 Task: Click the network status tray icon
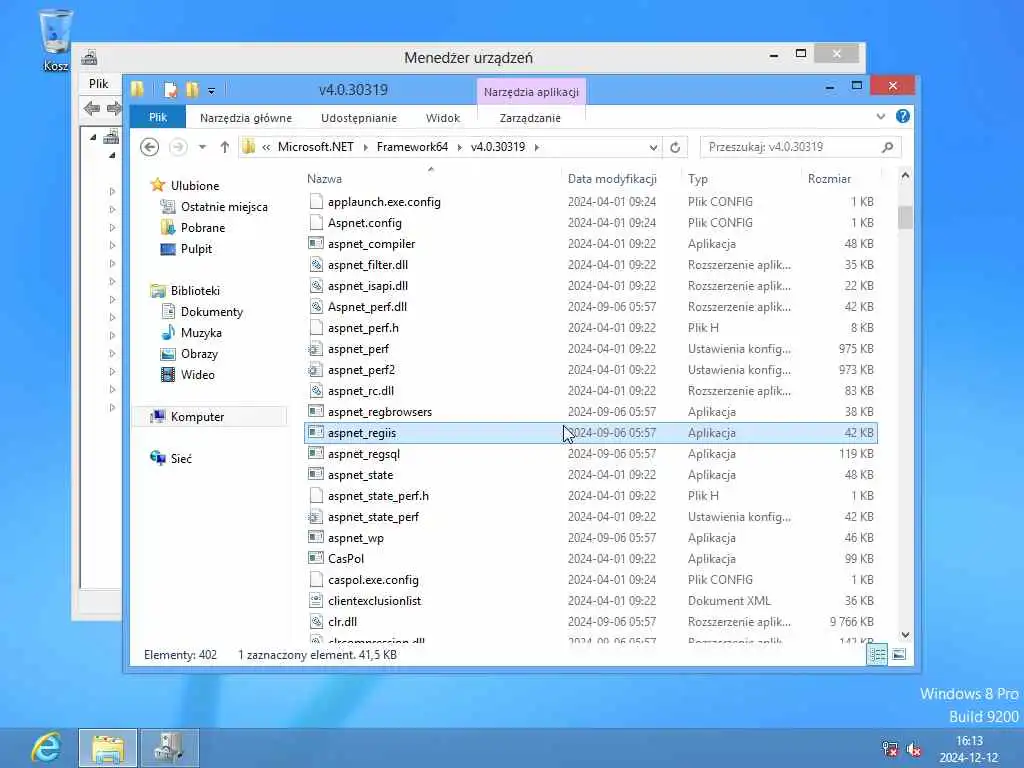(x=889, y=749)
